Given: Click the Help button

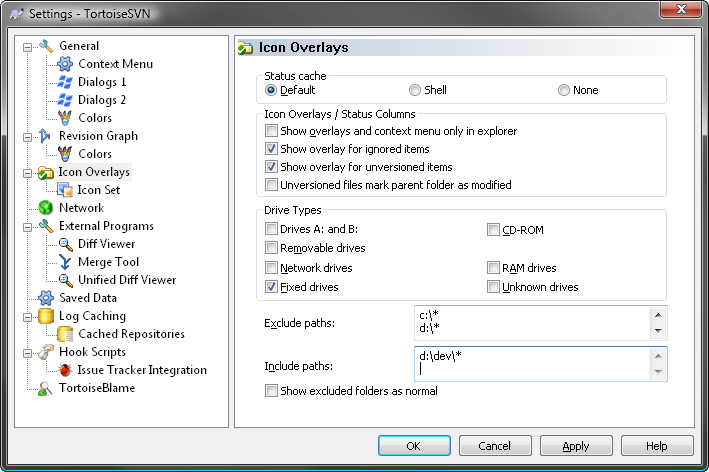Looking at the screenshot, I should (657, 446).
